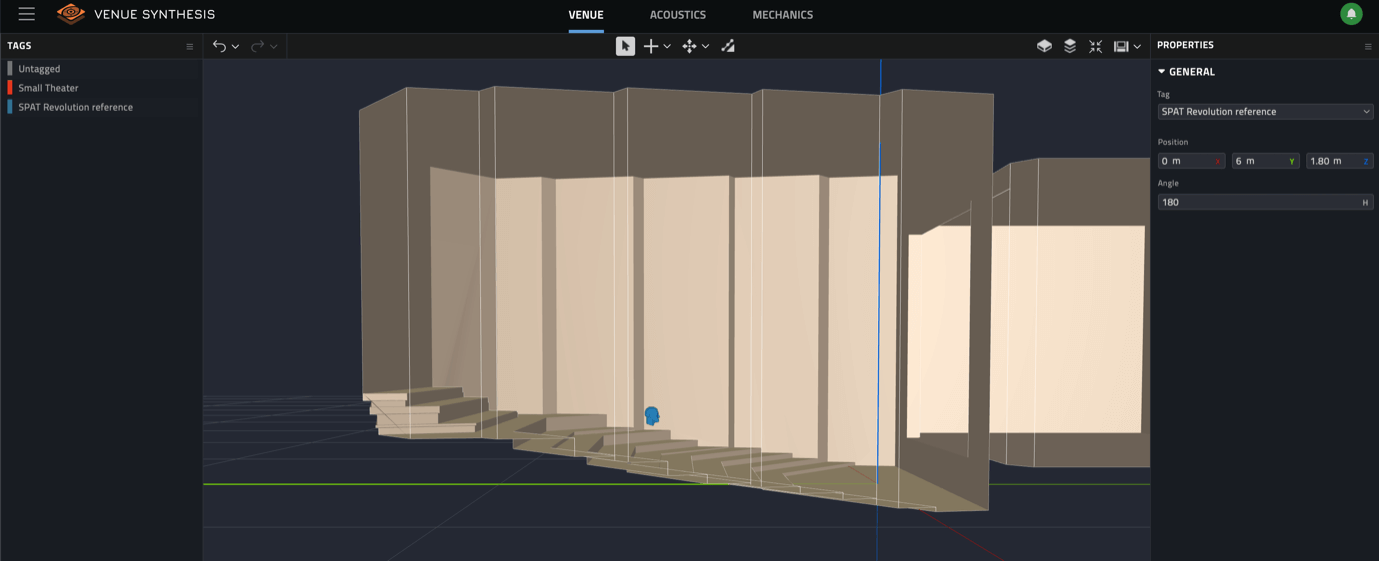This screenshot has width=1384, height=565.
Task: Activate the move arrows tool
Action: point(689,46)
